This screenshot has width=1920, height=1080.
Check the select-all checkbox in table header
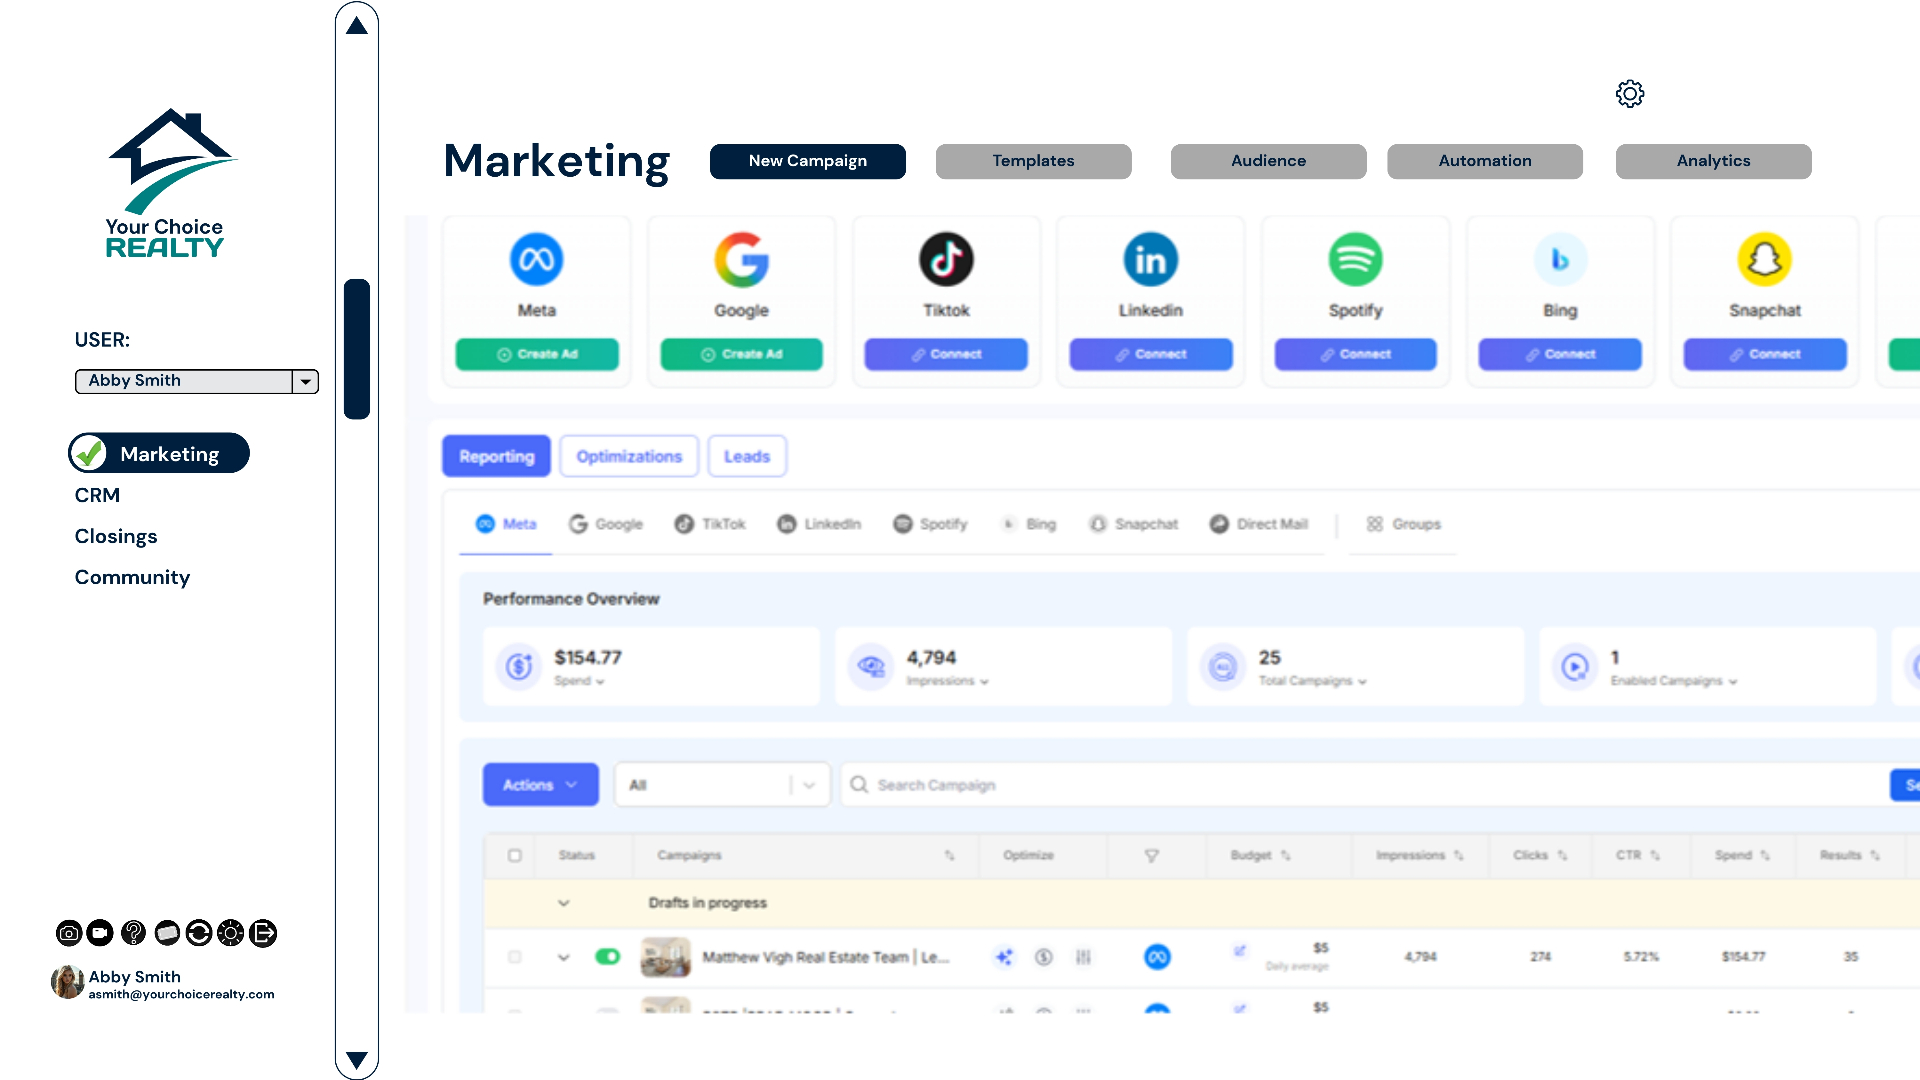(x=515, y=856)
